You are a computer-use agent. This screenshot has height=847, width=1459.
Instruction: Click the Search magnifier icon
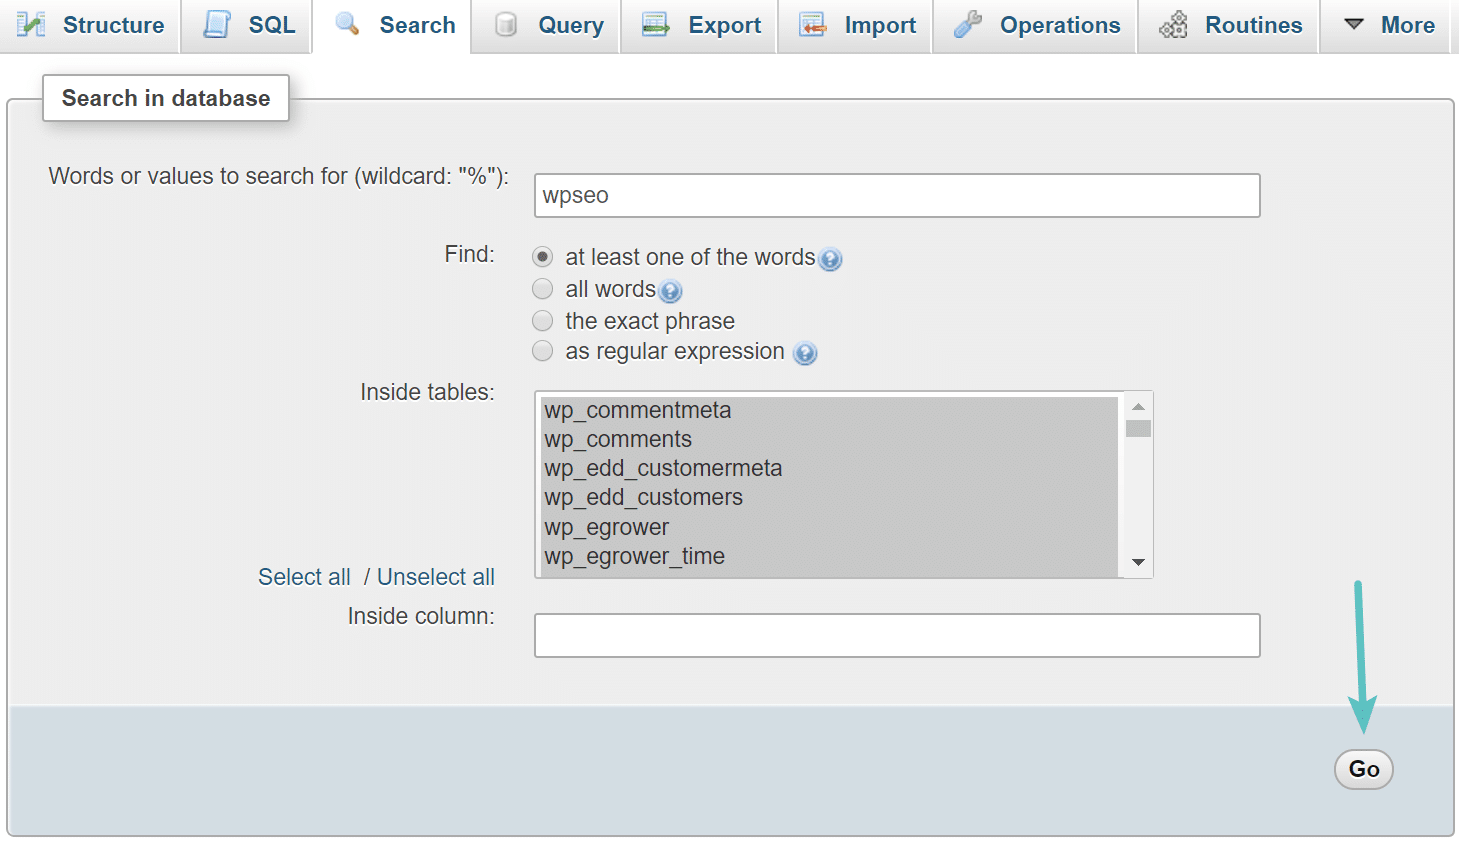345,25
